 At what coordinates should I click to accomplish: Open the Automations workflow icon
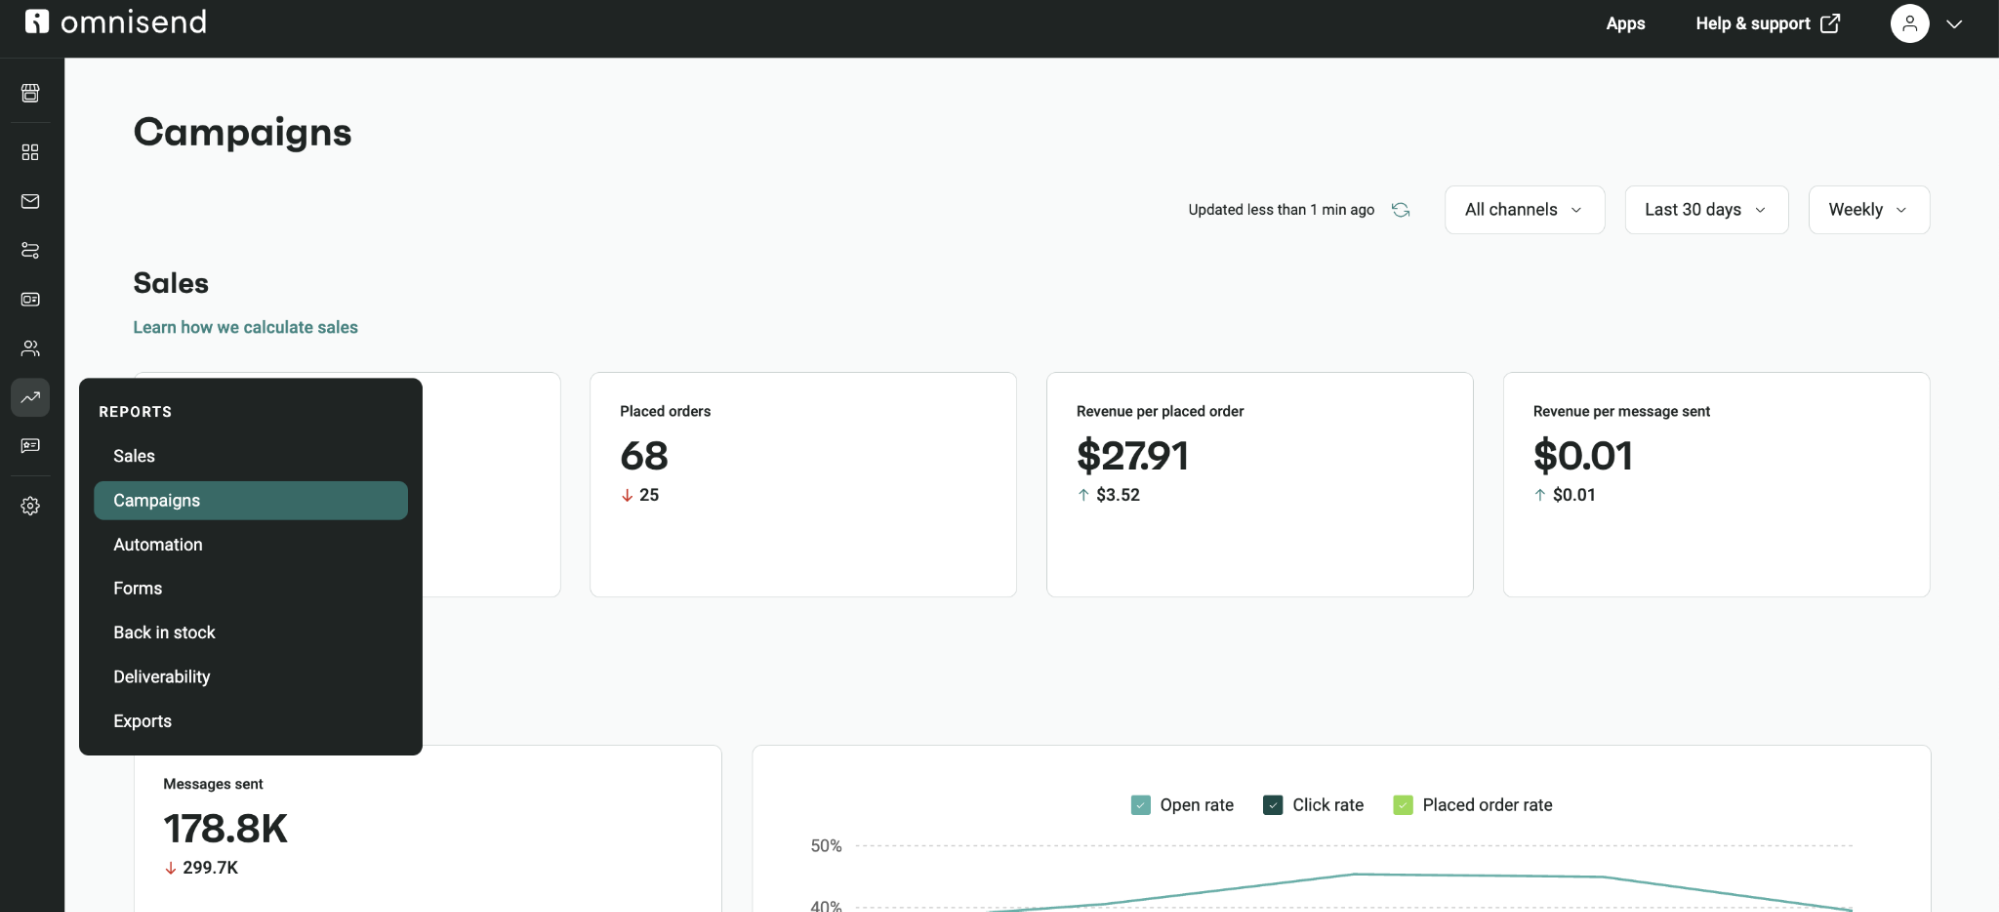[x=30, y=250]
